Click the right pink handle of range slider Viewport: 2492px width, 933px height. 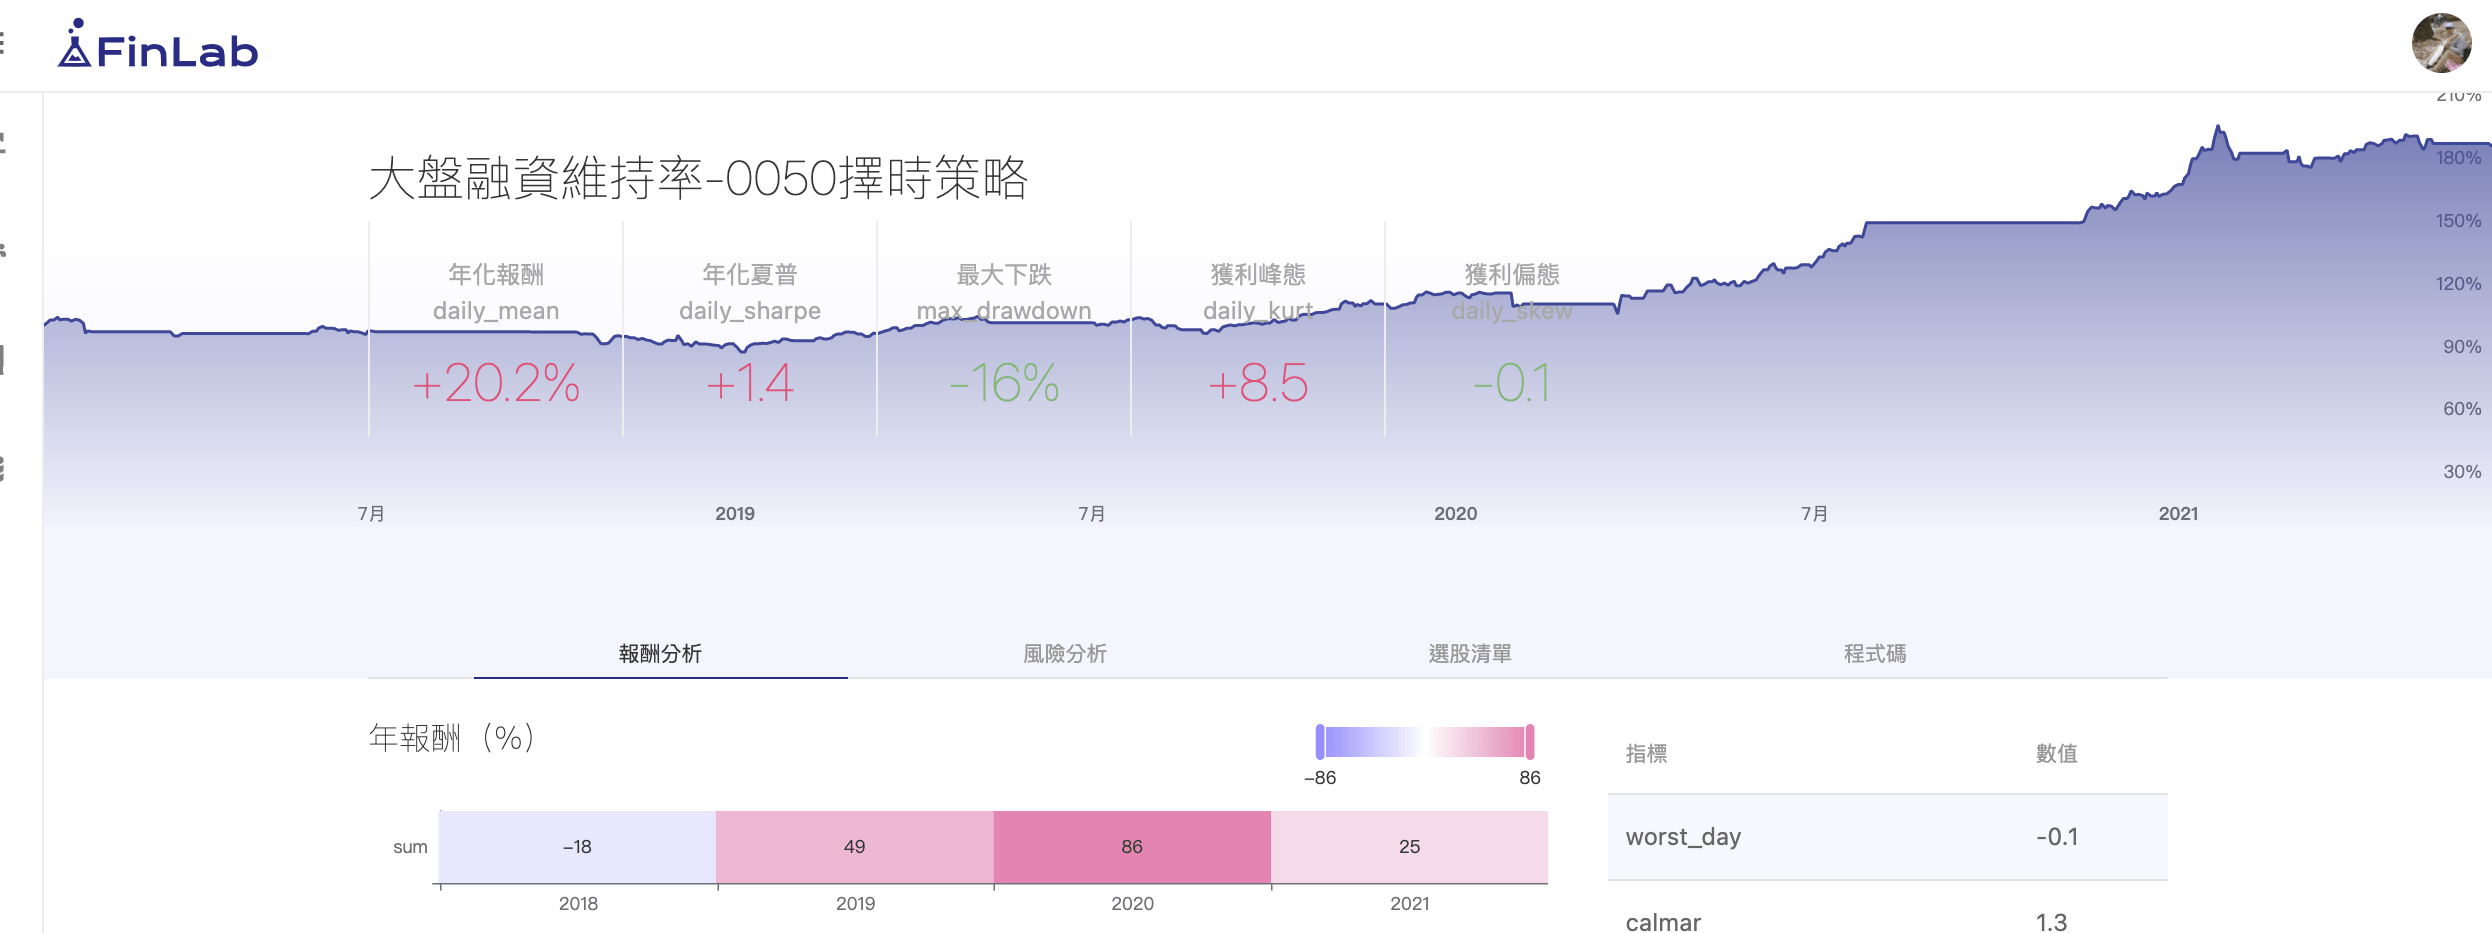tap(1529, 742)
